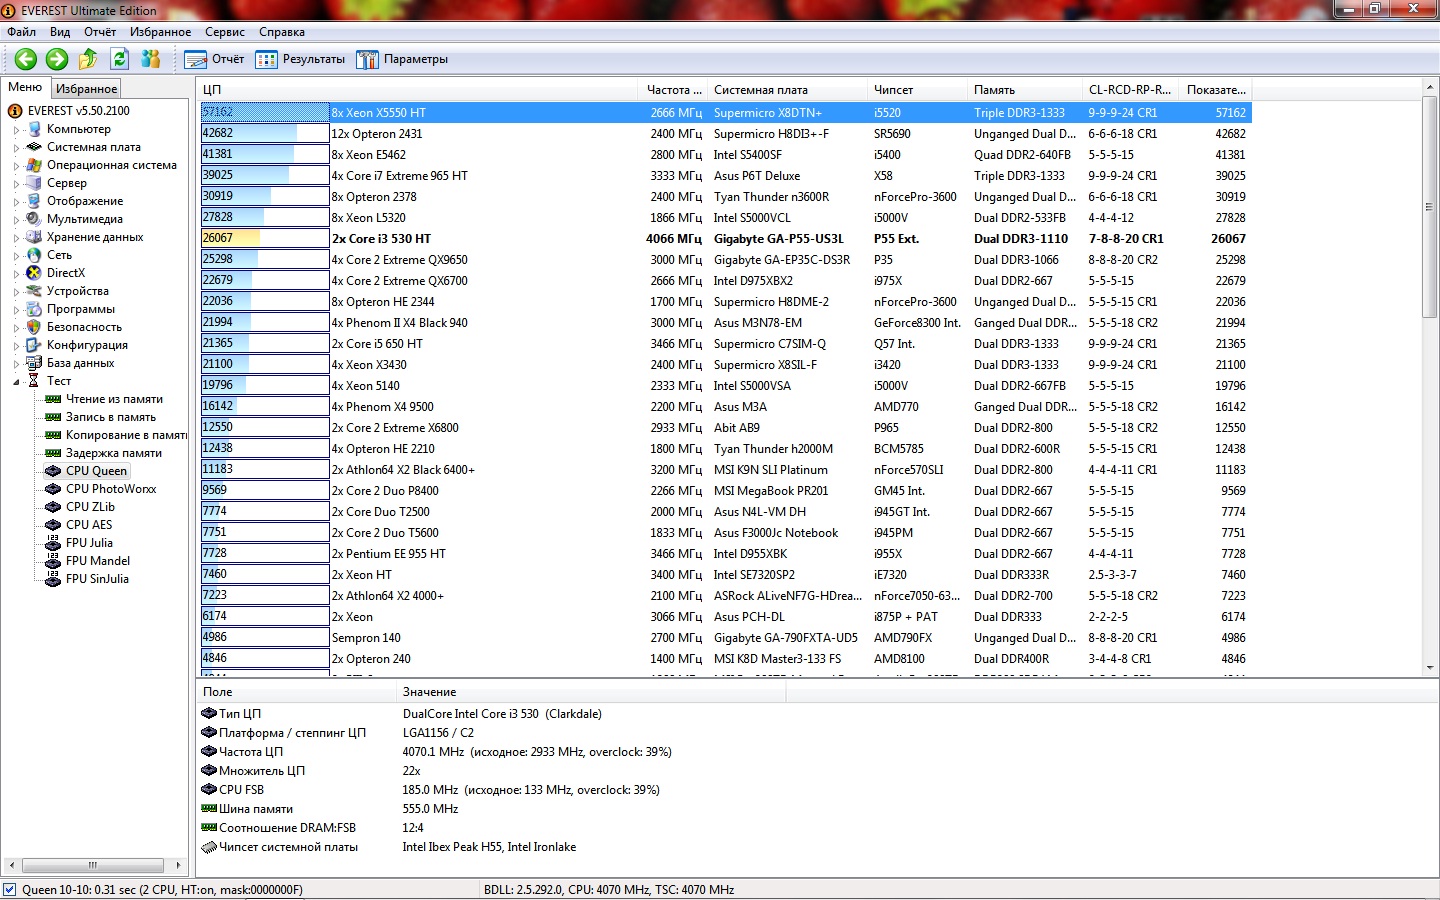The height and width of the screenshot is (900, 1440).
Task: Sort by the ЦП column header
Action: 418,90
